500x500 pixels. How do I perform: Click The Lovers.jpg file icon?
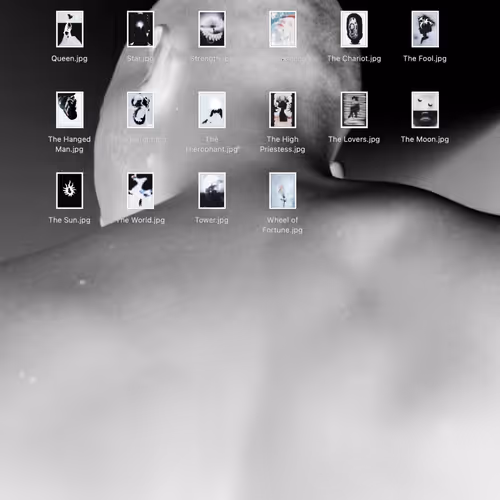pyautogui.click(x=354, y=110)
